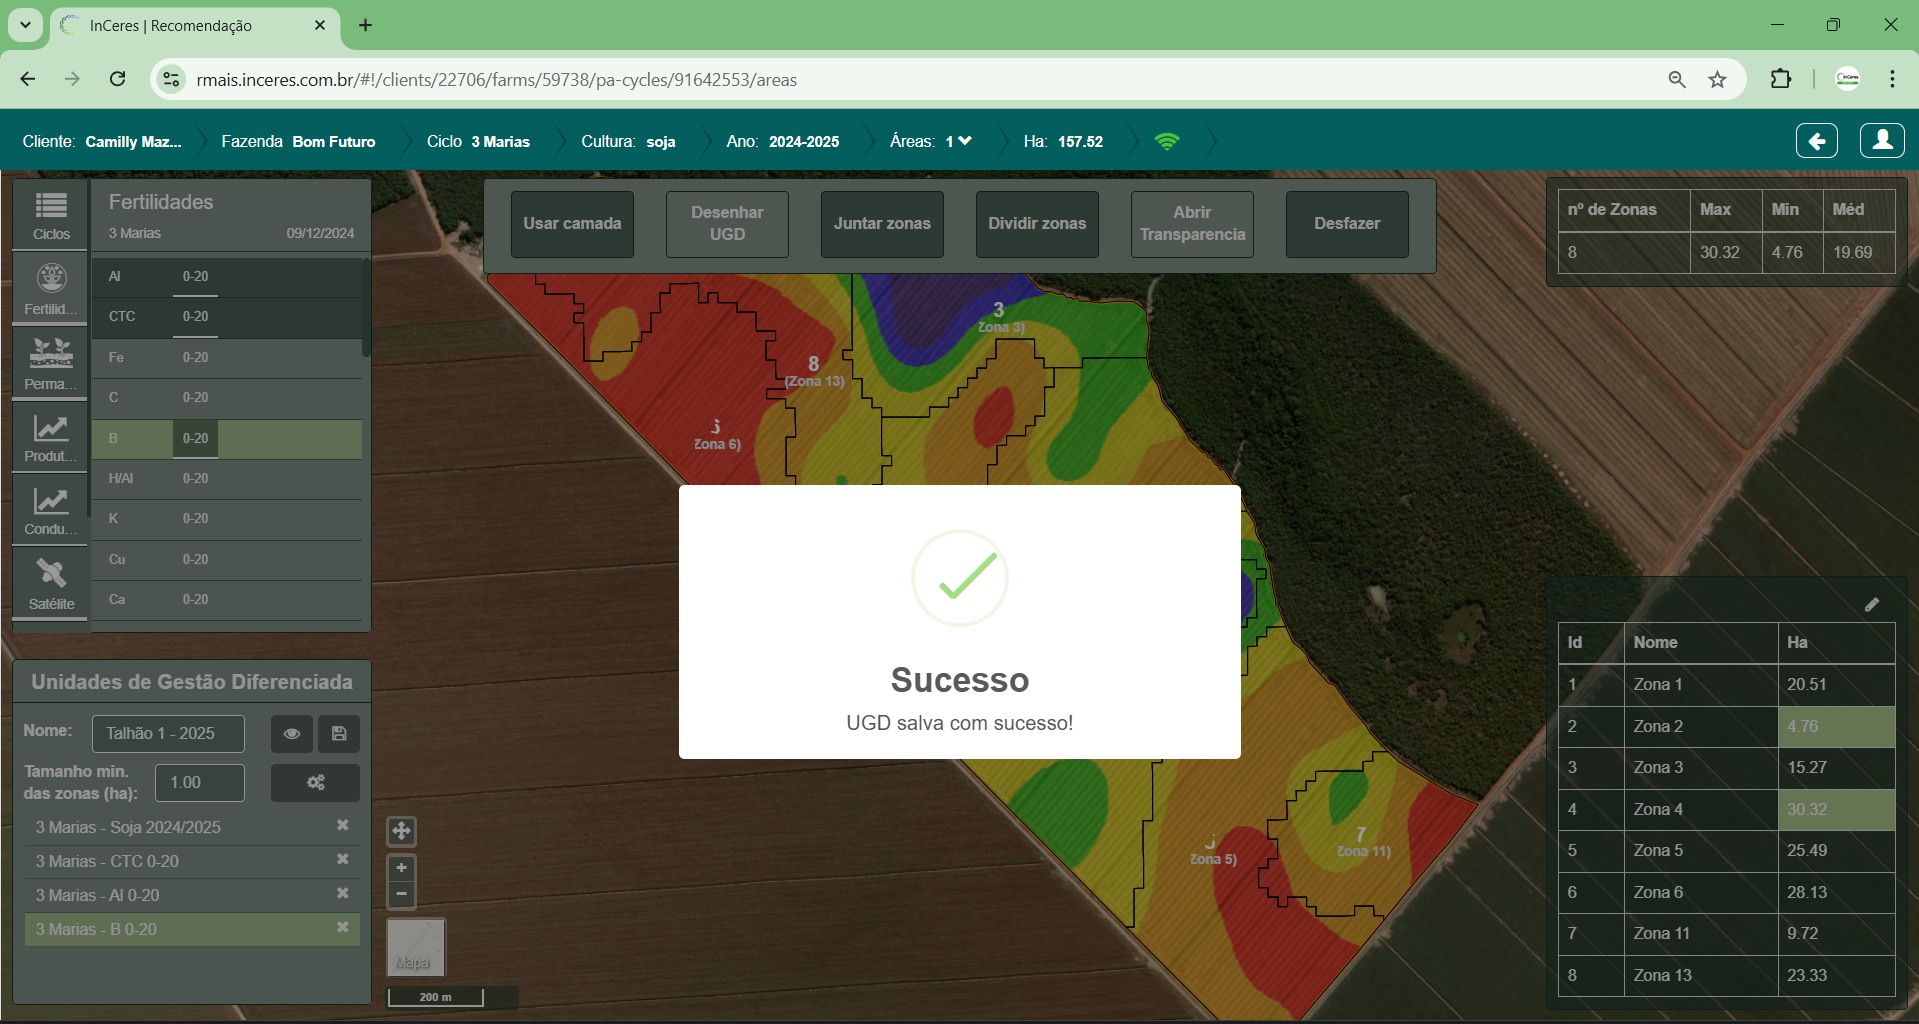Select Zona 2 row in zone table
Image resolution: width=1919 pixels, height=1024 pixels.
pyautogui.click(x=1726, y=727)
